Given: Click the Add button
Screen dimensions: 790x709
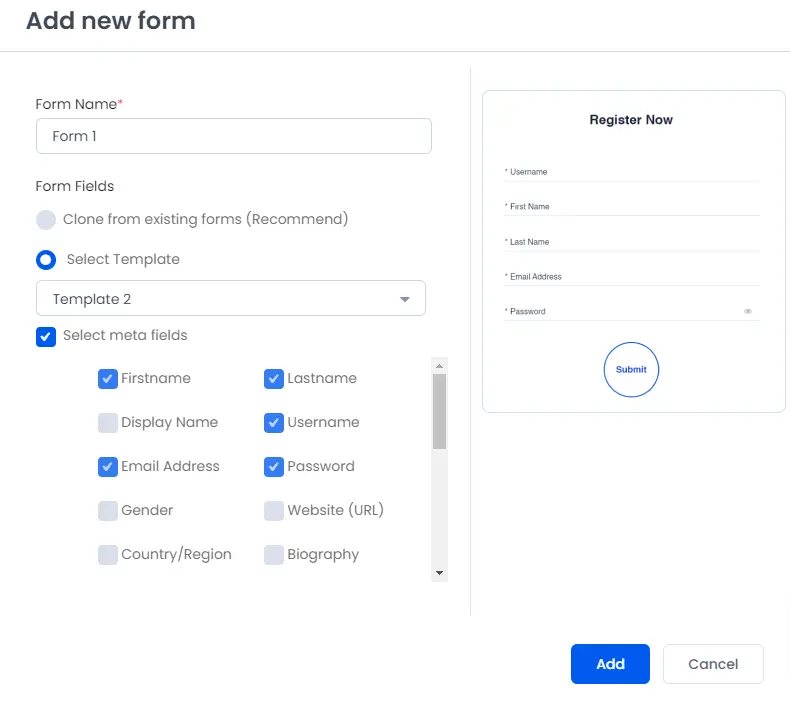Looking at the screenshot, I should click(x=610, y=664).
